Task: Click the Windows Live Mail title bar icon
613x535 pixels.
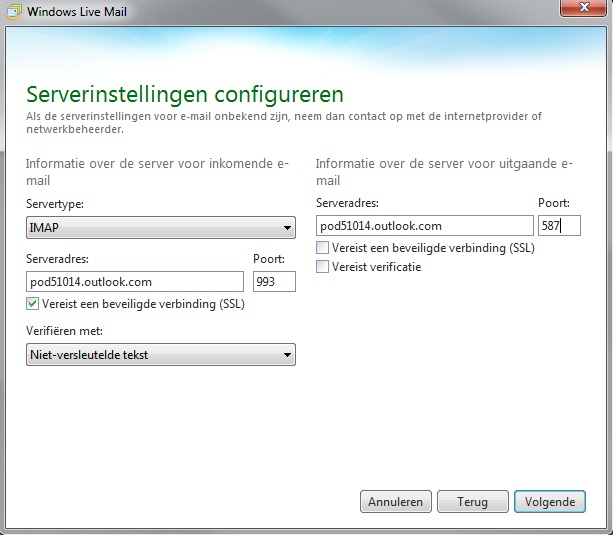Action: [13, 12]
